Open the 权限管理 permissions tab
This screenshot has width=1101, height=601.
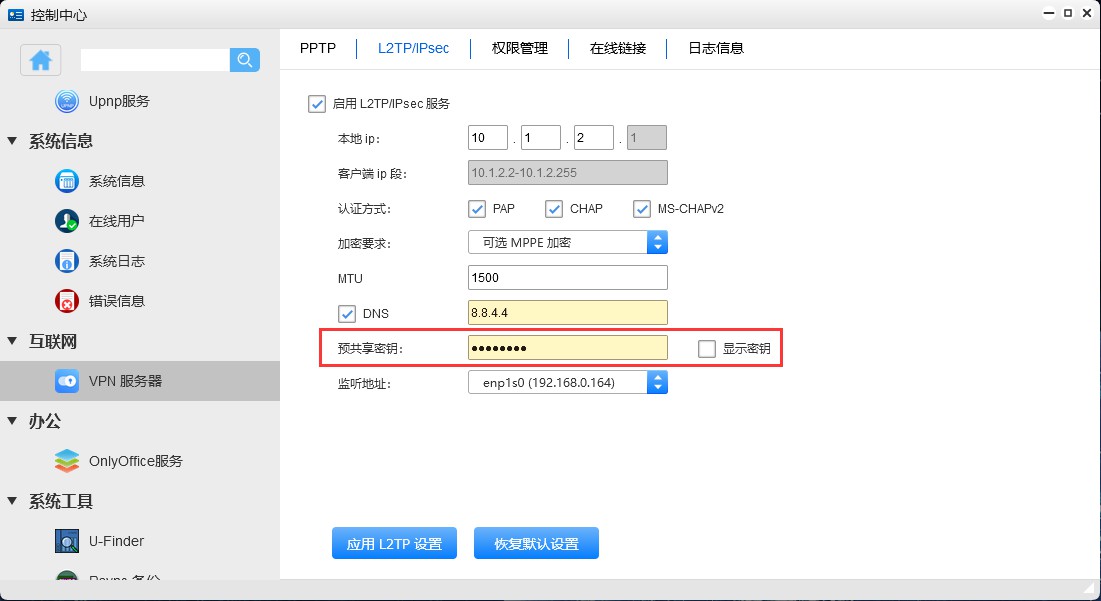pyautogui.click(x=519, y=47)
